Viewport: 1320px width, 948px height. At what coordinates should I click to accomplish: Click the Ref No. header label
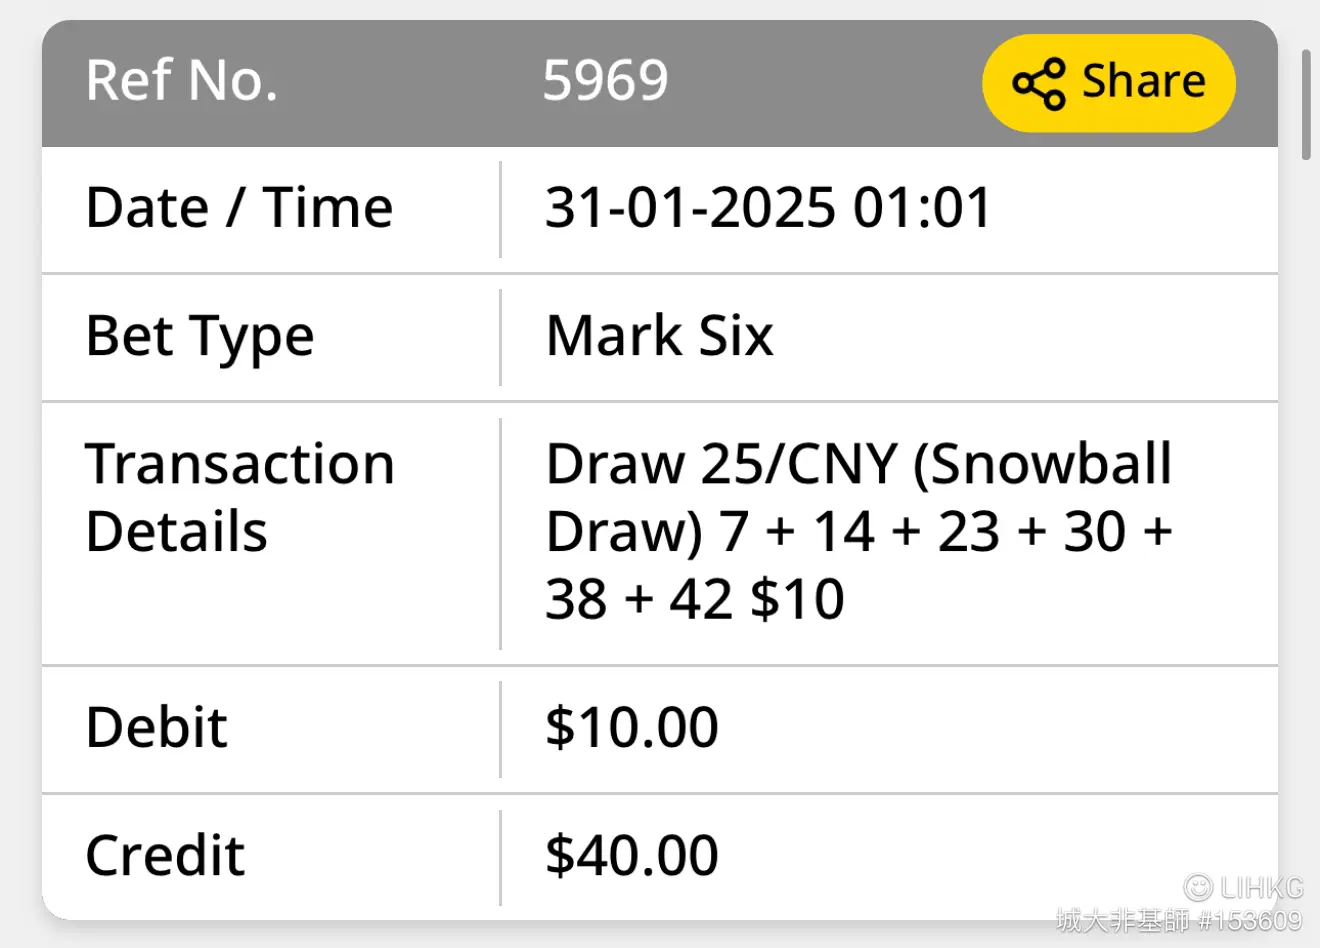[x=182, y=81]
